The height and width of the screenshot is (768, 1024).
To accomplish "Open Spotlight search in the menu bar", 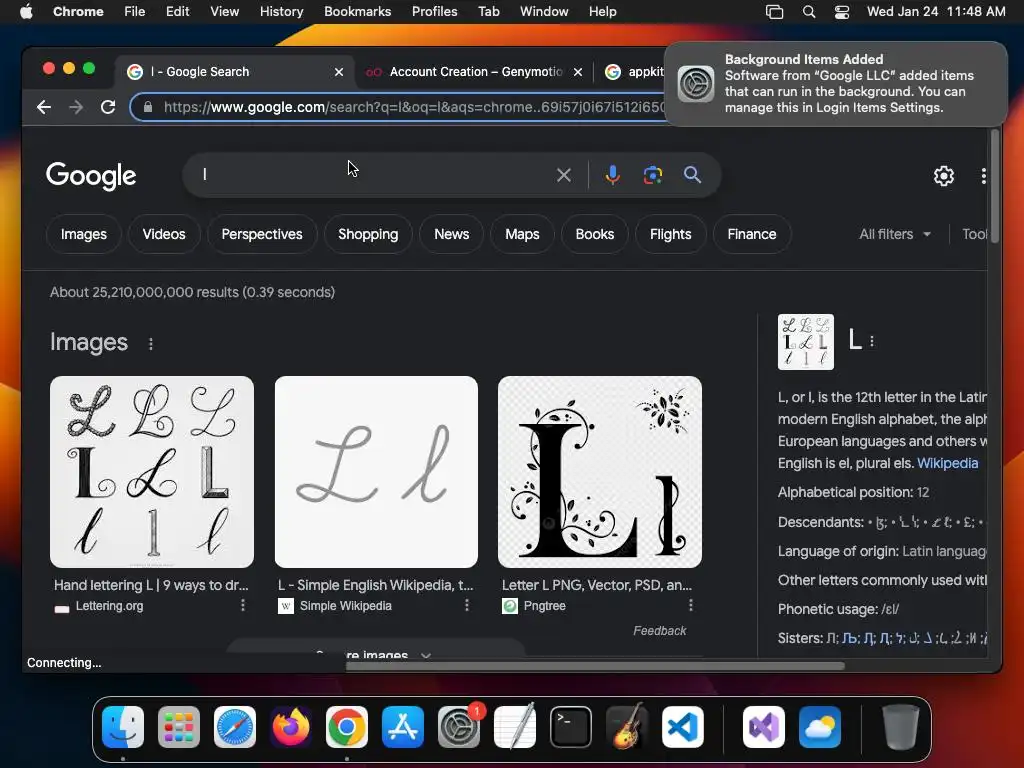I will pyautogui.click(x=808, y=12).
